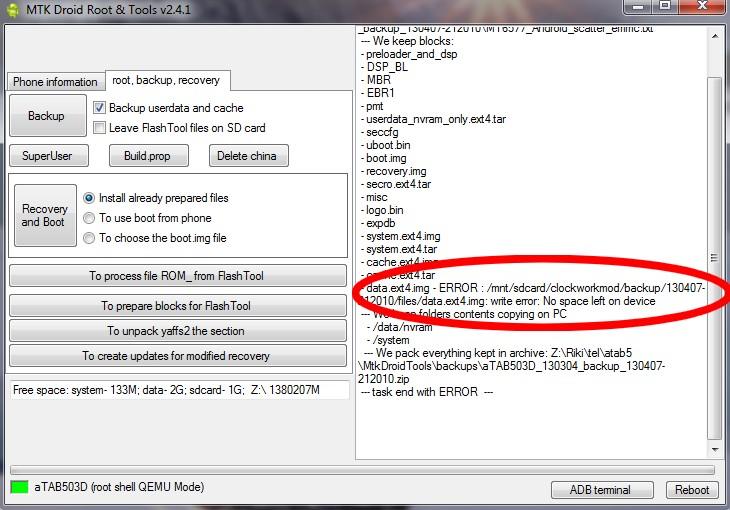Choose To choose the boot.img file option

click(x=89, y=238)
